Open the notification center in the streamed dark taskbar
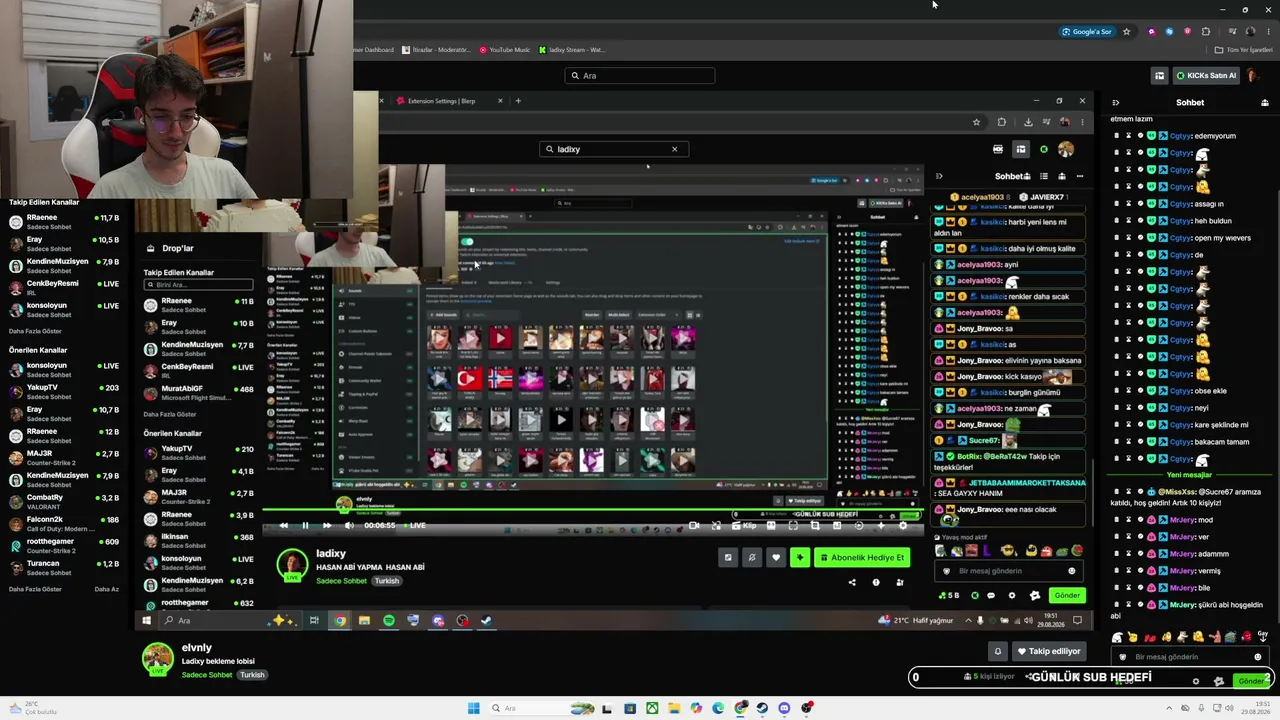Viewport: 1280px width, 720px height. click(x=1077, y=620)
